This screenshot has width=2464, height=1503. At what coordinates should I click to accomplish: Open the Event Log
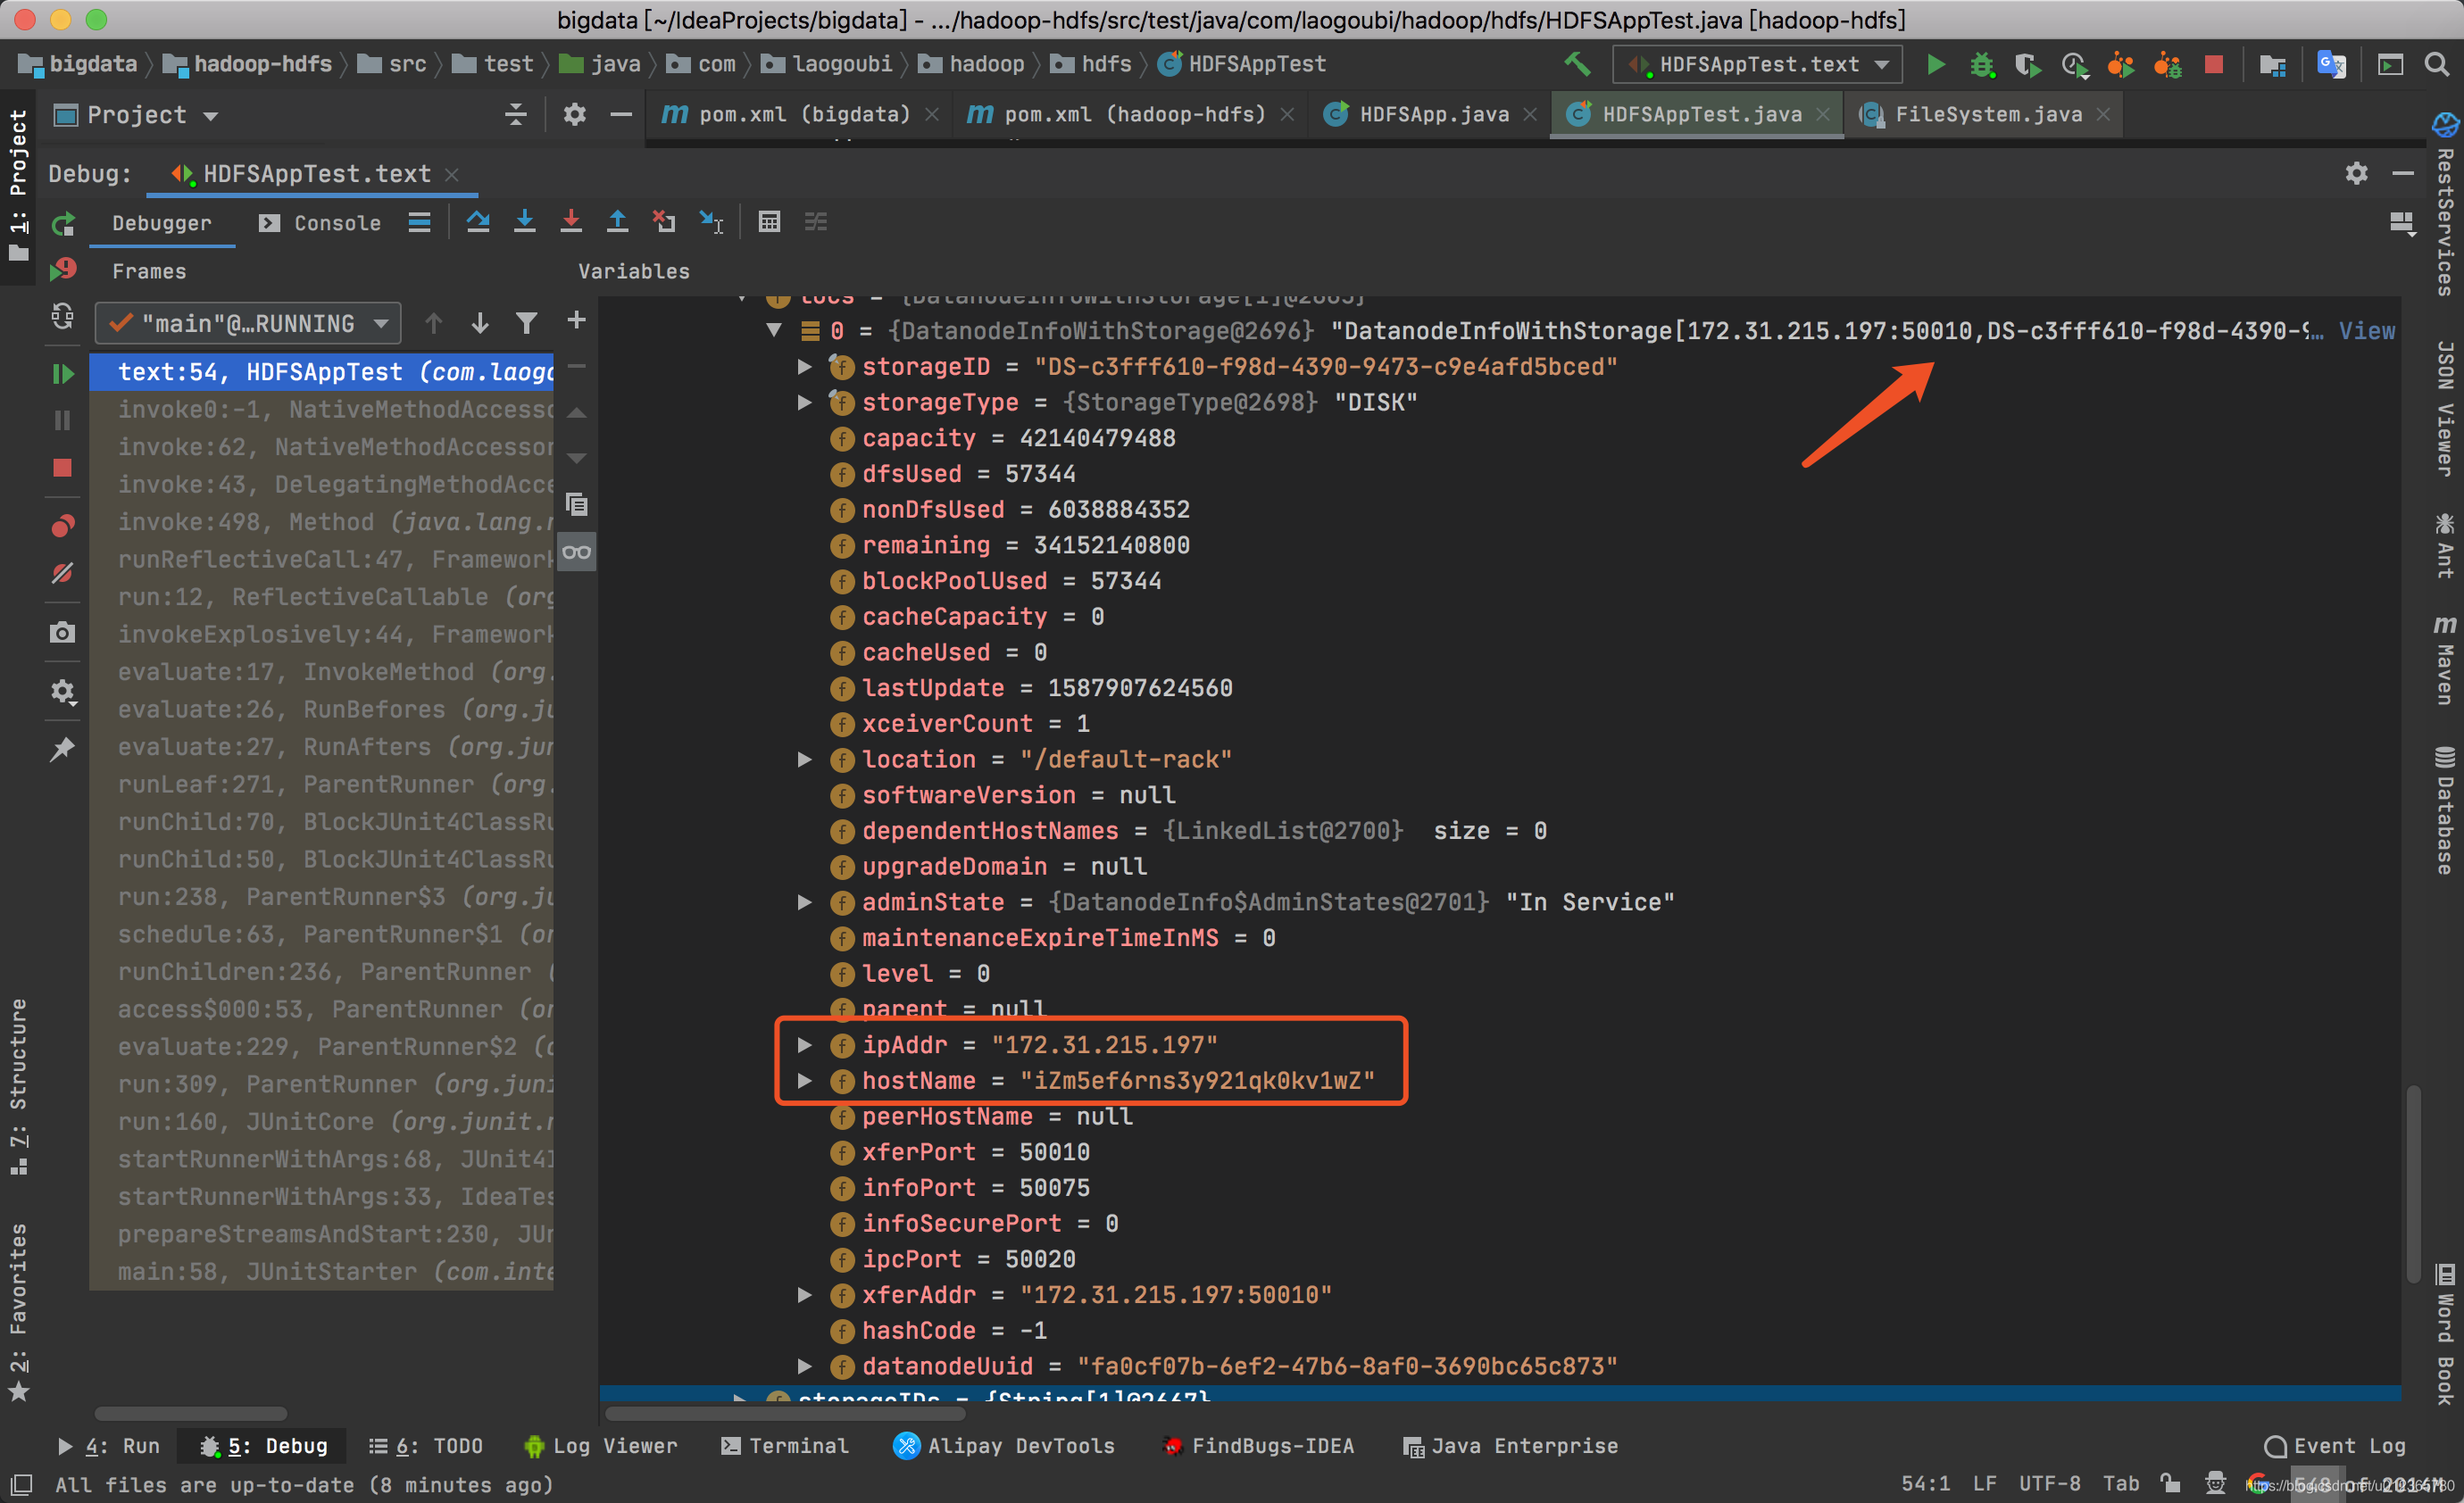point(2335,1446)
